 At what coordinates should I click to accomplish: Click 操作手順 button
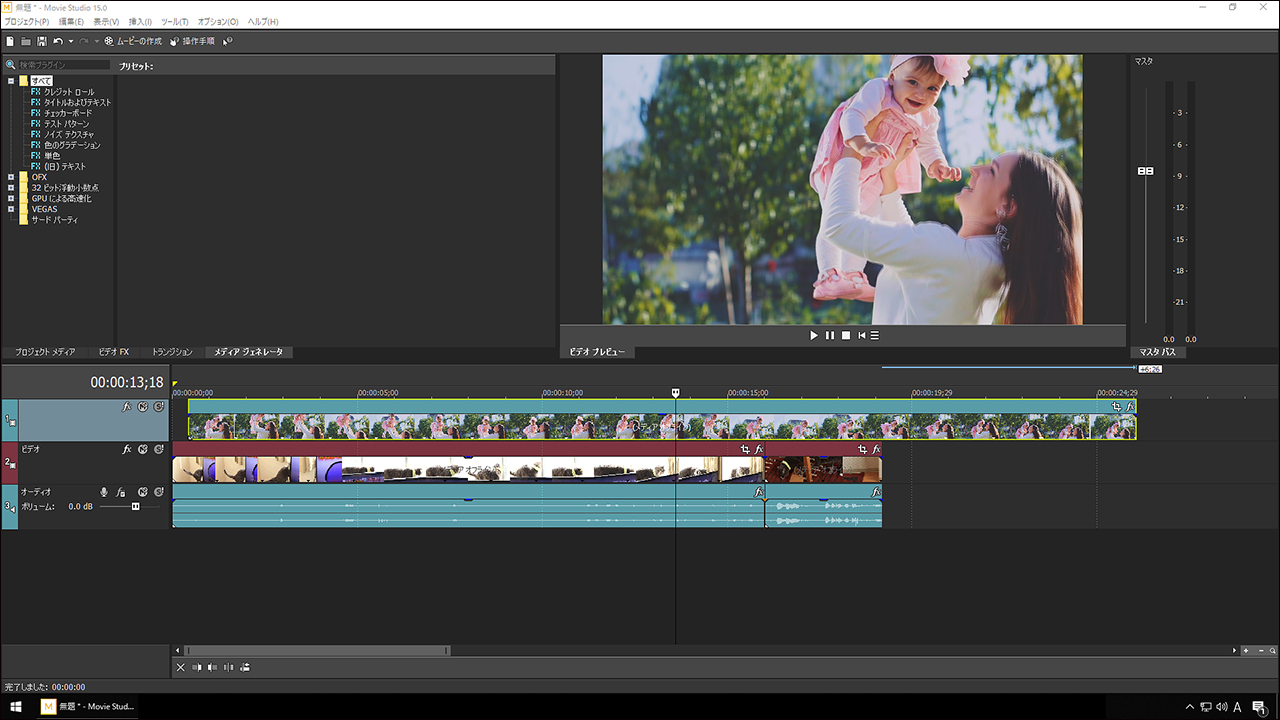[x=192, y=41]
